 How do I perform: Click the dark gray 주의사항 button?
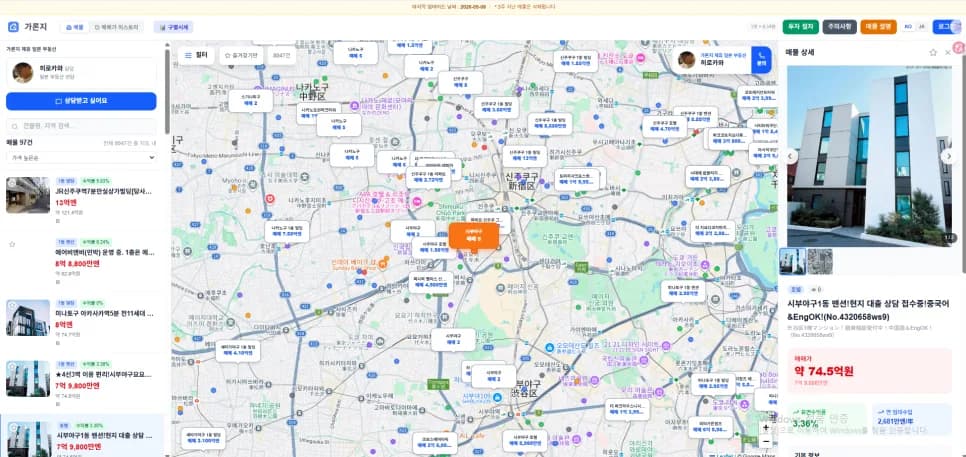click(839, 27)
